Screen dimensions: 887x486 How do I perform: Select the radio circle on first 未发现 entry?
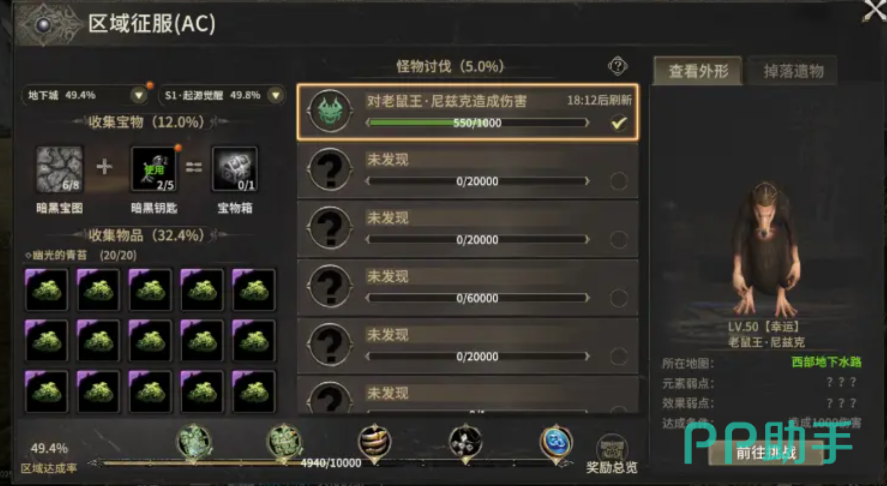pyautogui.click(x=619, y=181)
